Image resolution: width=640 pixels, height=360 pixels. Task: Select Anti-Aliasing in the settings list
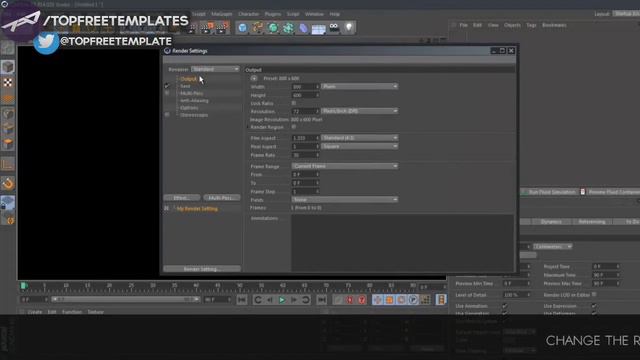(x=194, y=100)
